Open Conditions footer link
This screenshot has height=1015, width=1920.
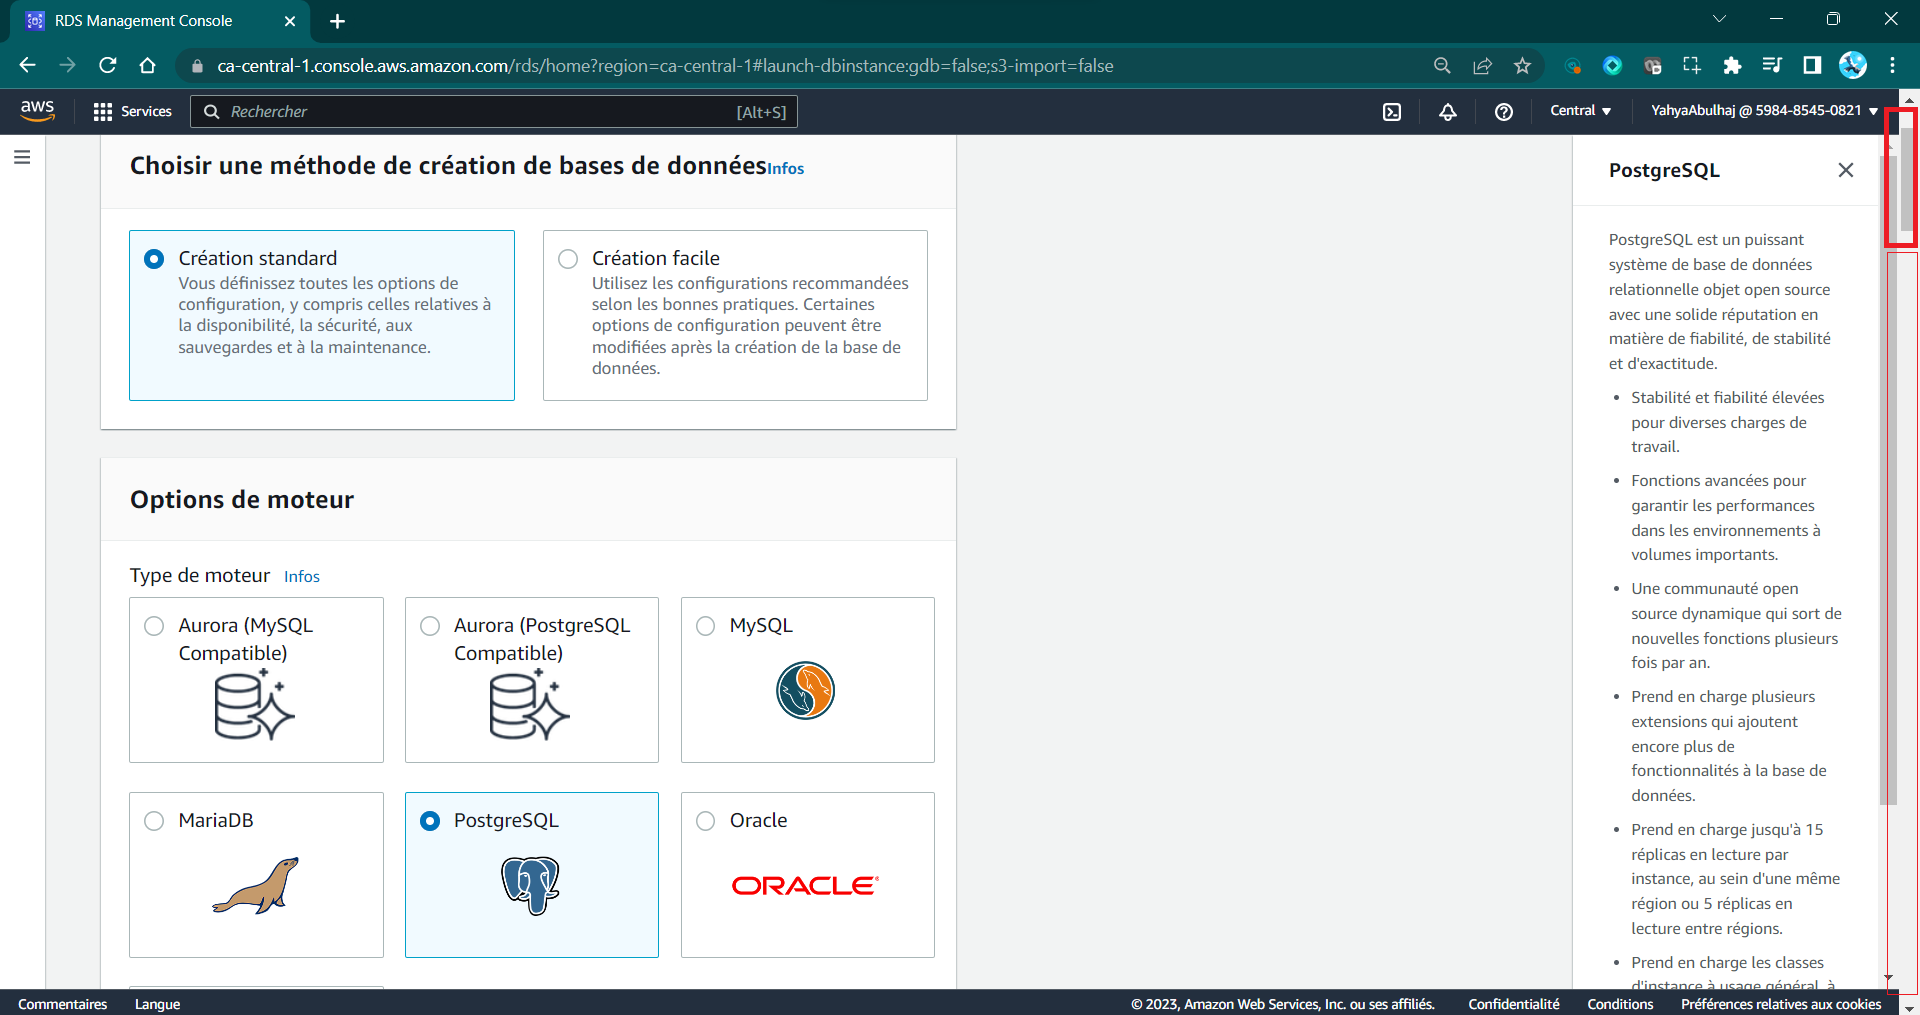[1620, 1004]
